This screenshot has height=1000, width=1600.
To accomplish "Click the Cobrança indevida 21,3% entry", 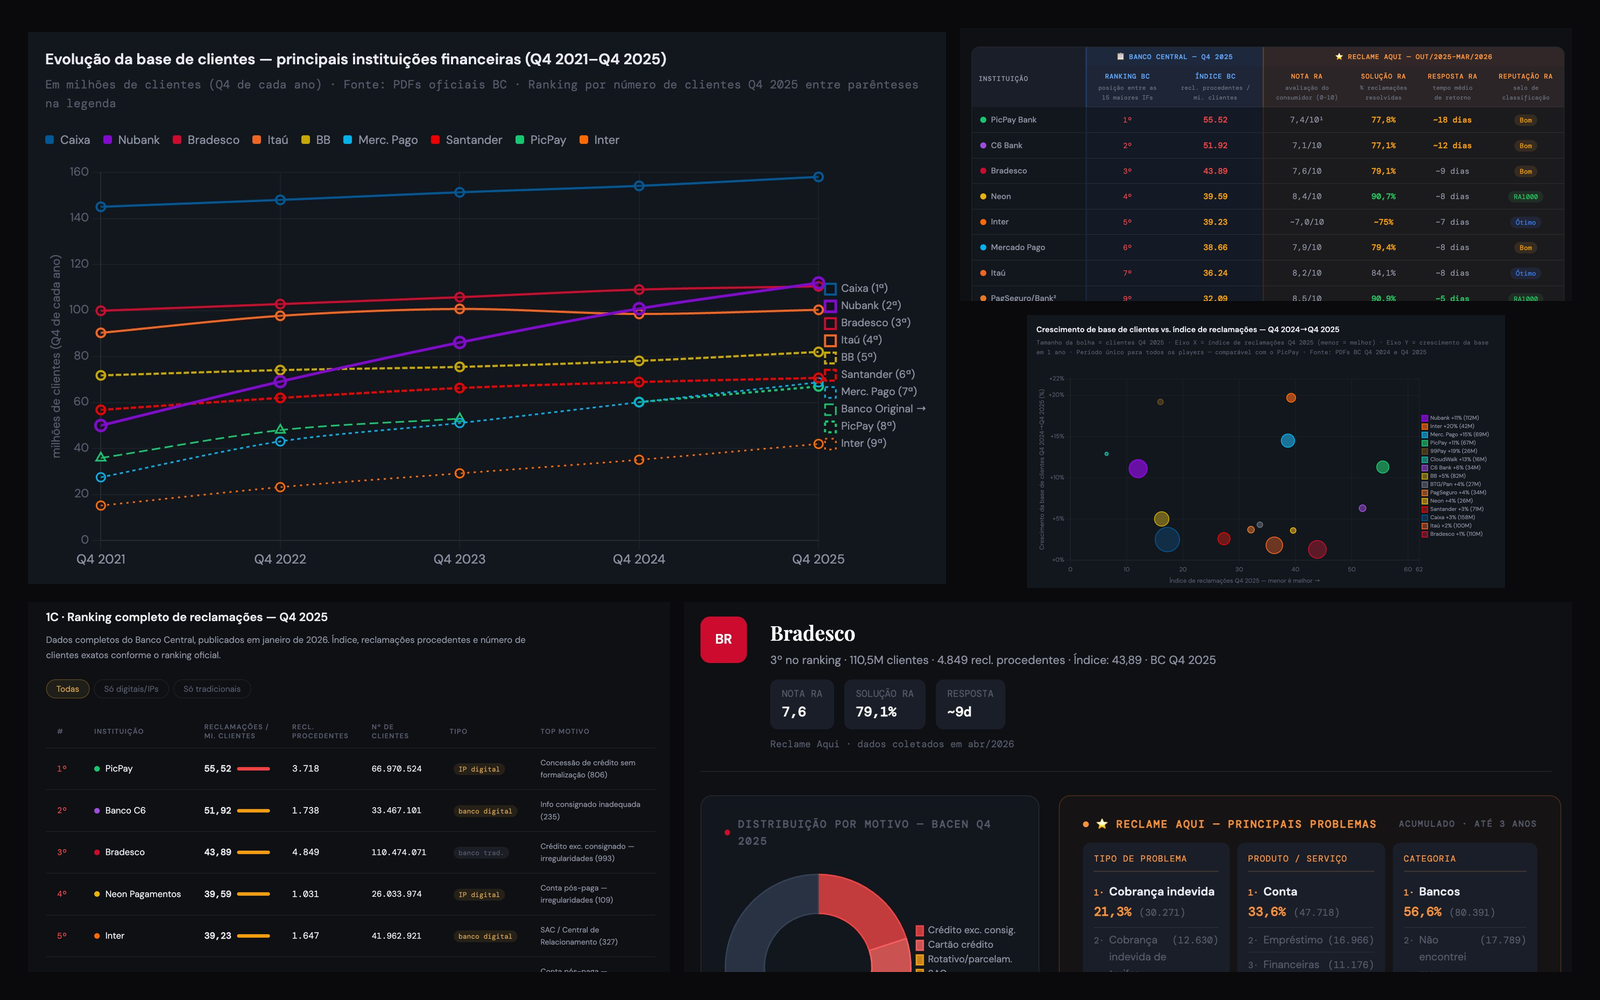I will [1155, 901].
